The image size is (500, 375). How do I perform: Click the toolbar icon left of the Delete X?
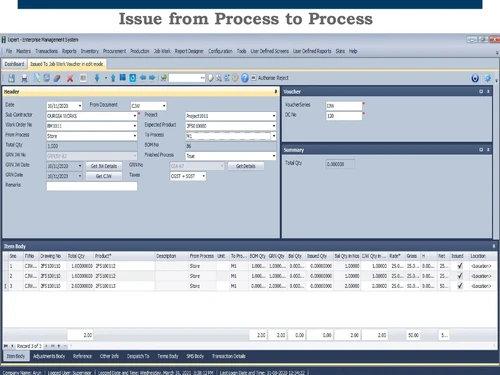click(x=57, y=78)
